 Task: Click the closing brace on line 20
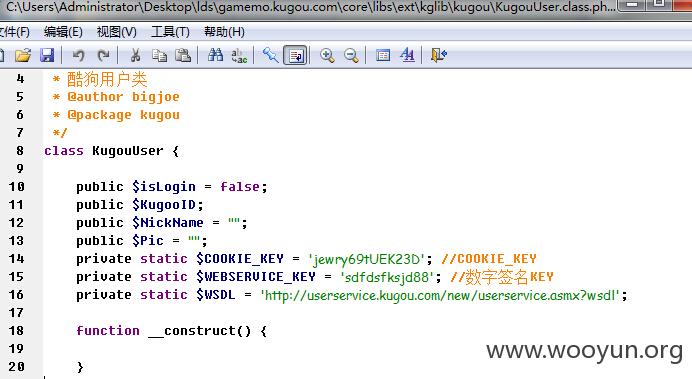(80, 367)
